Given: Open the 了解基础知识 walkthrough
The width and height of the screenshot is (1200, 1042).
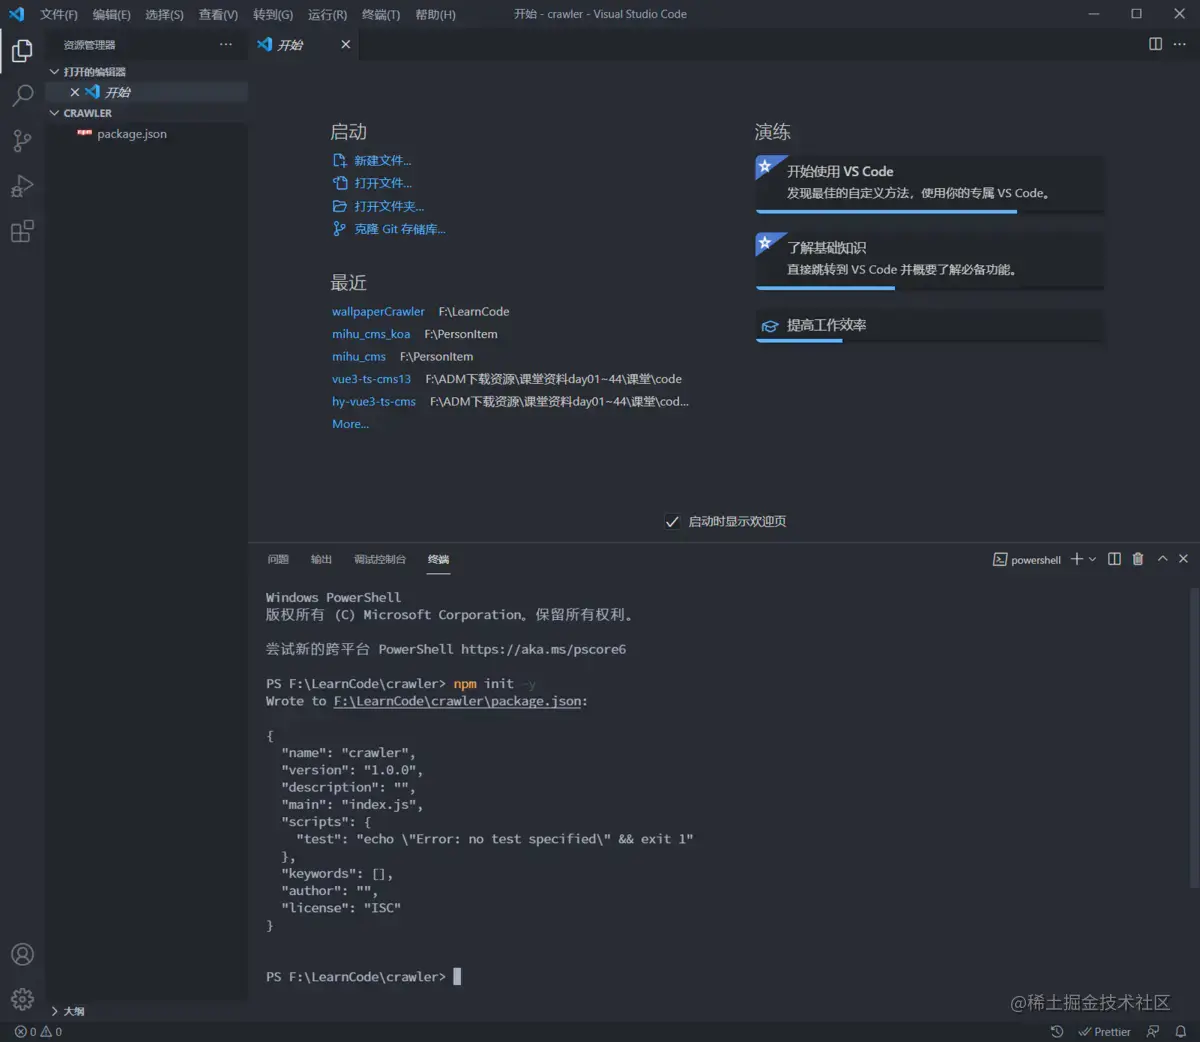Looking at the screenshot, I should click(929, 260).
